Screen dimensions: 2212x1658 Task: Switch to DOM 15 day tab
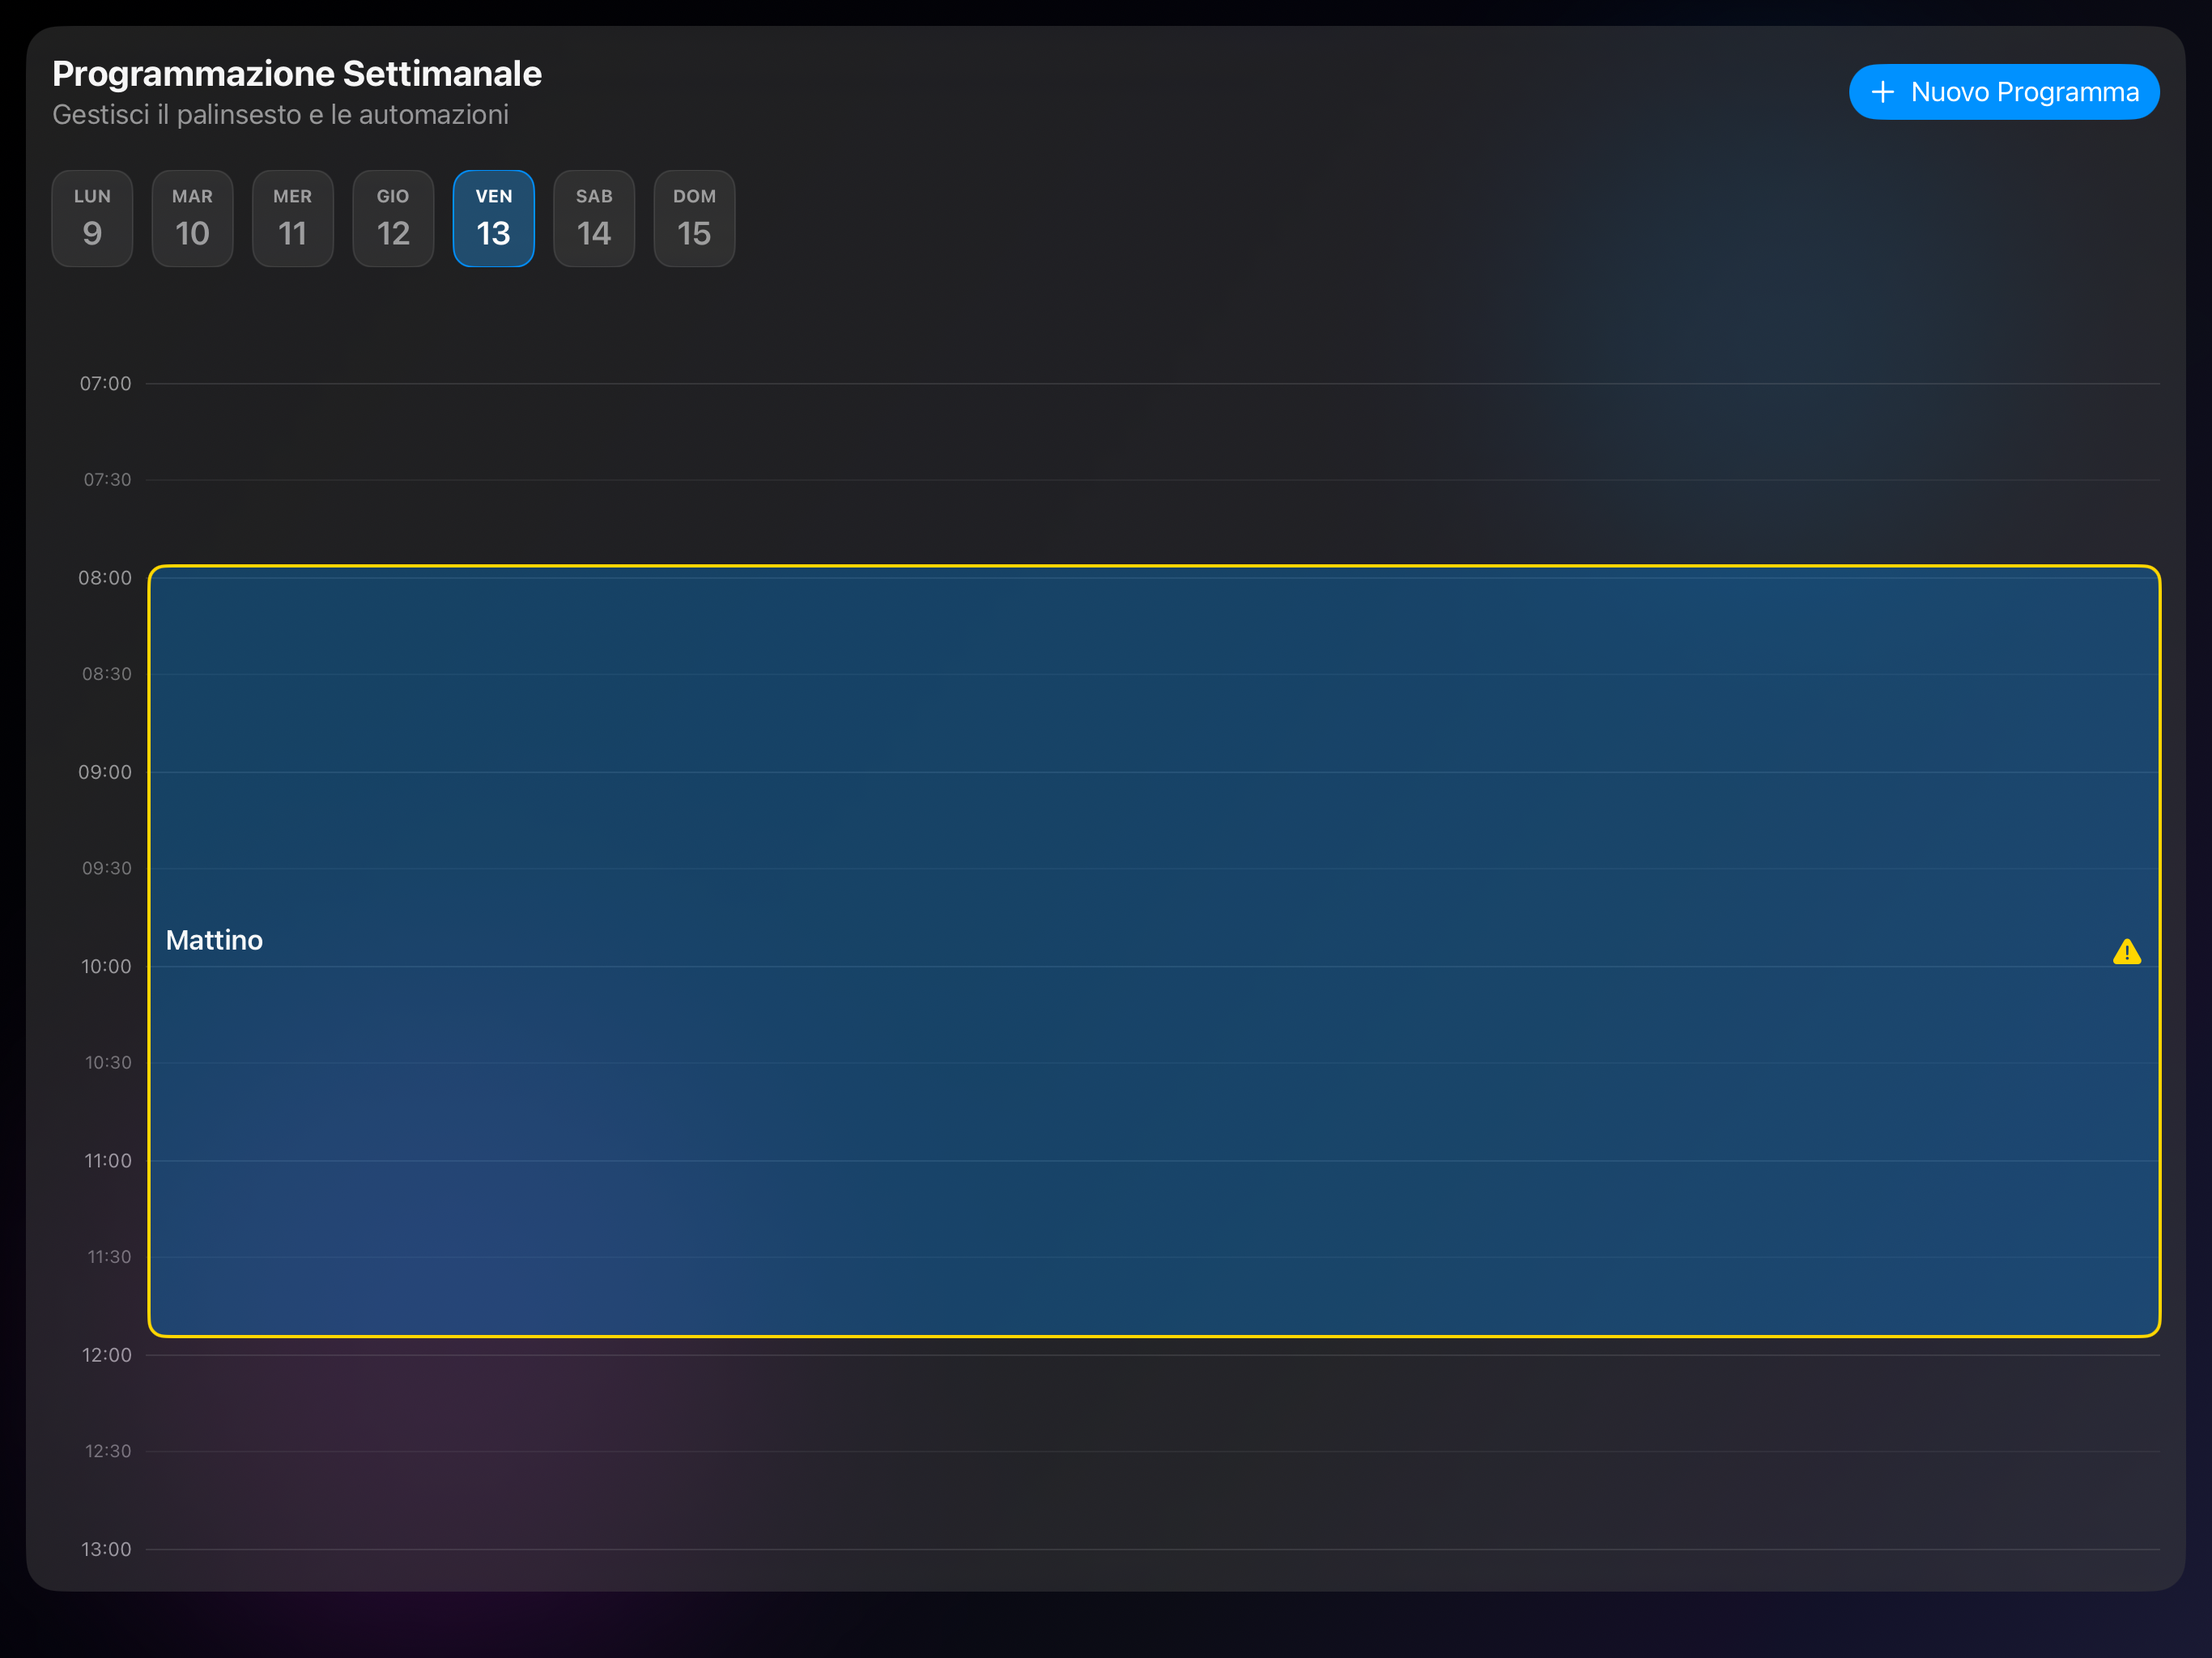(694, 218)
